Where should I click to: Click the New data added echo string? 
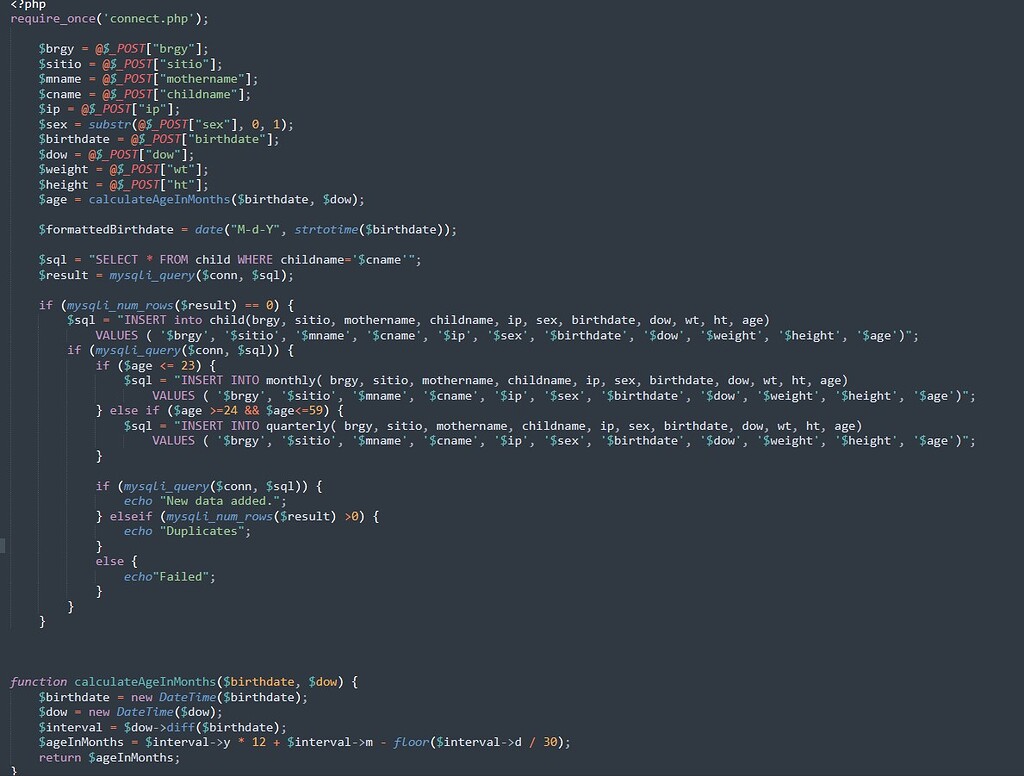[215, 500]
